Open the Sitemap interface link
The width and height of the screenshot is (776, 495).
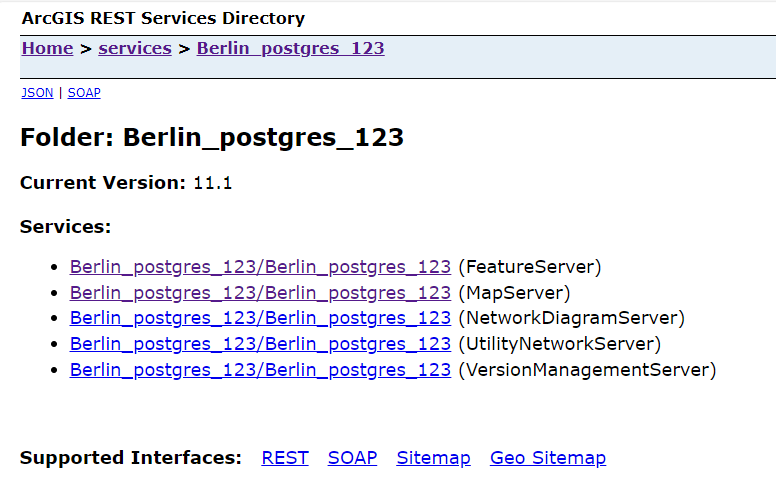(434, 458)
